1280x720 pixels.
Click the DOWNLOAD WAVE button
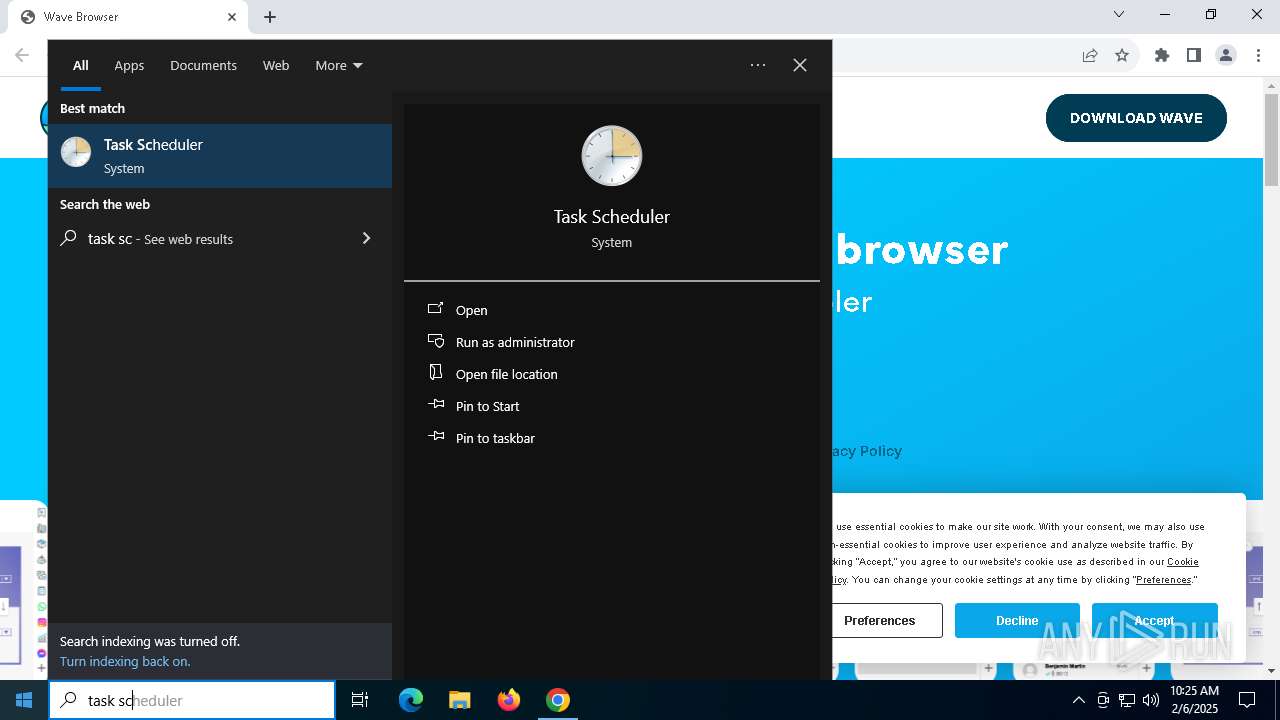1136,118
